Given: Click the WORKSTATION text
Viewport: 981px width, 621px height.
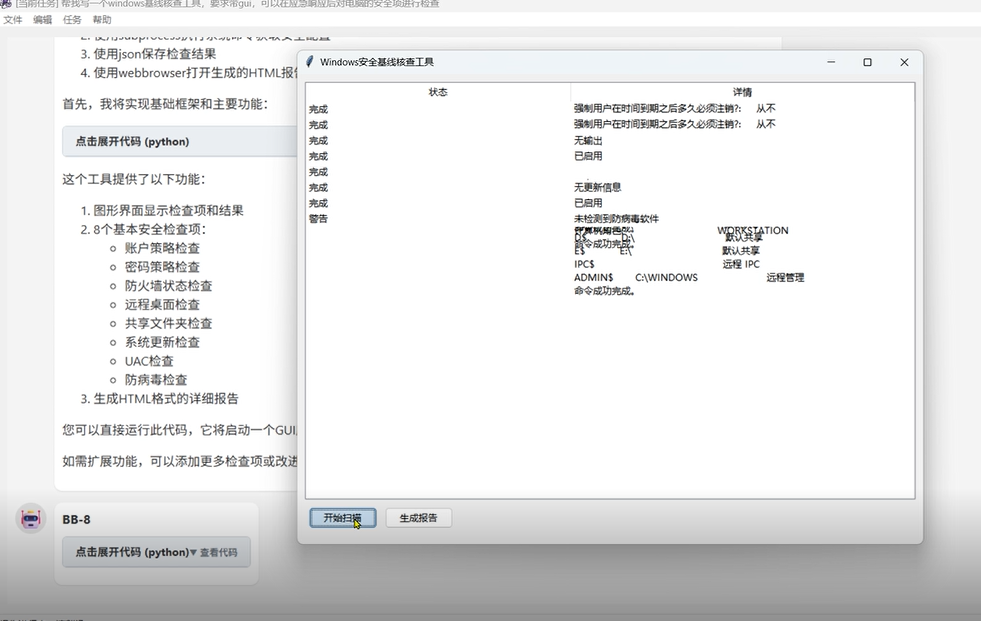Looking at the screenshot, I should [753, 230].
